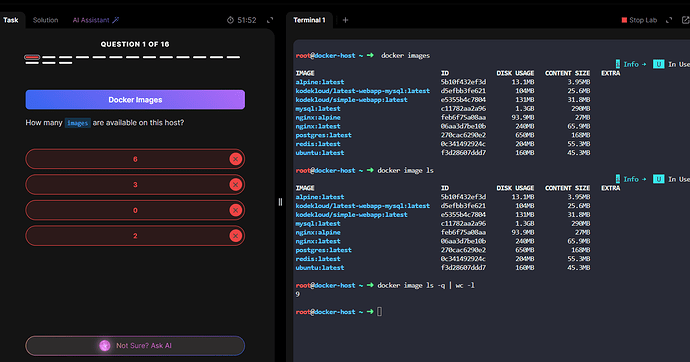Open the Task tab
Image resolution: width=690 pixels, height=362 pixels.
click(11, 20)
